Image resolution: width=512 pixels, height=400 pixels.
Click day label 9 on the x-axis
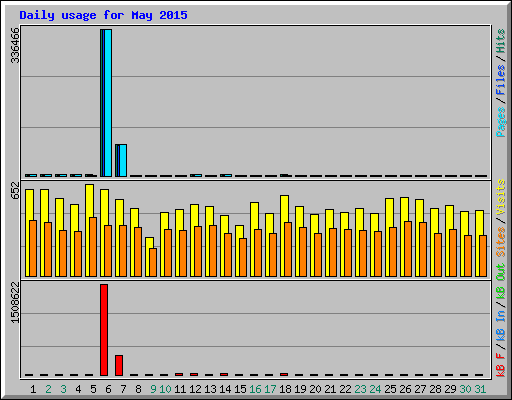[153, 389]
